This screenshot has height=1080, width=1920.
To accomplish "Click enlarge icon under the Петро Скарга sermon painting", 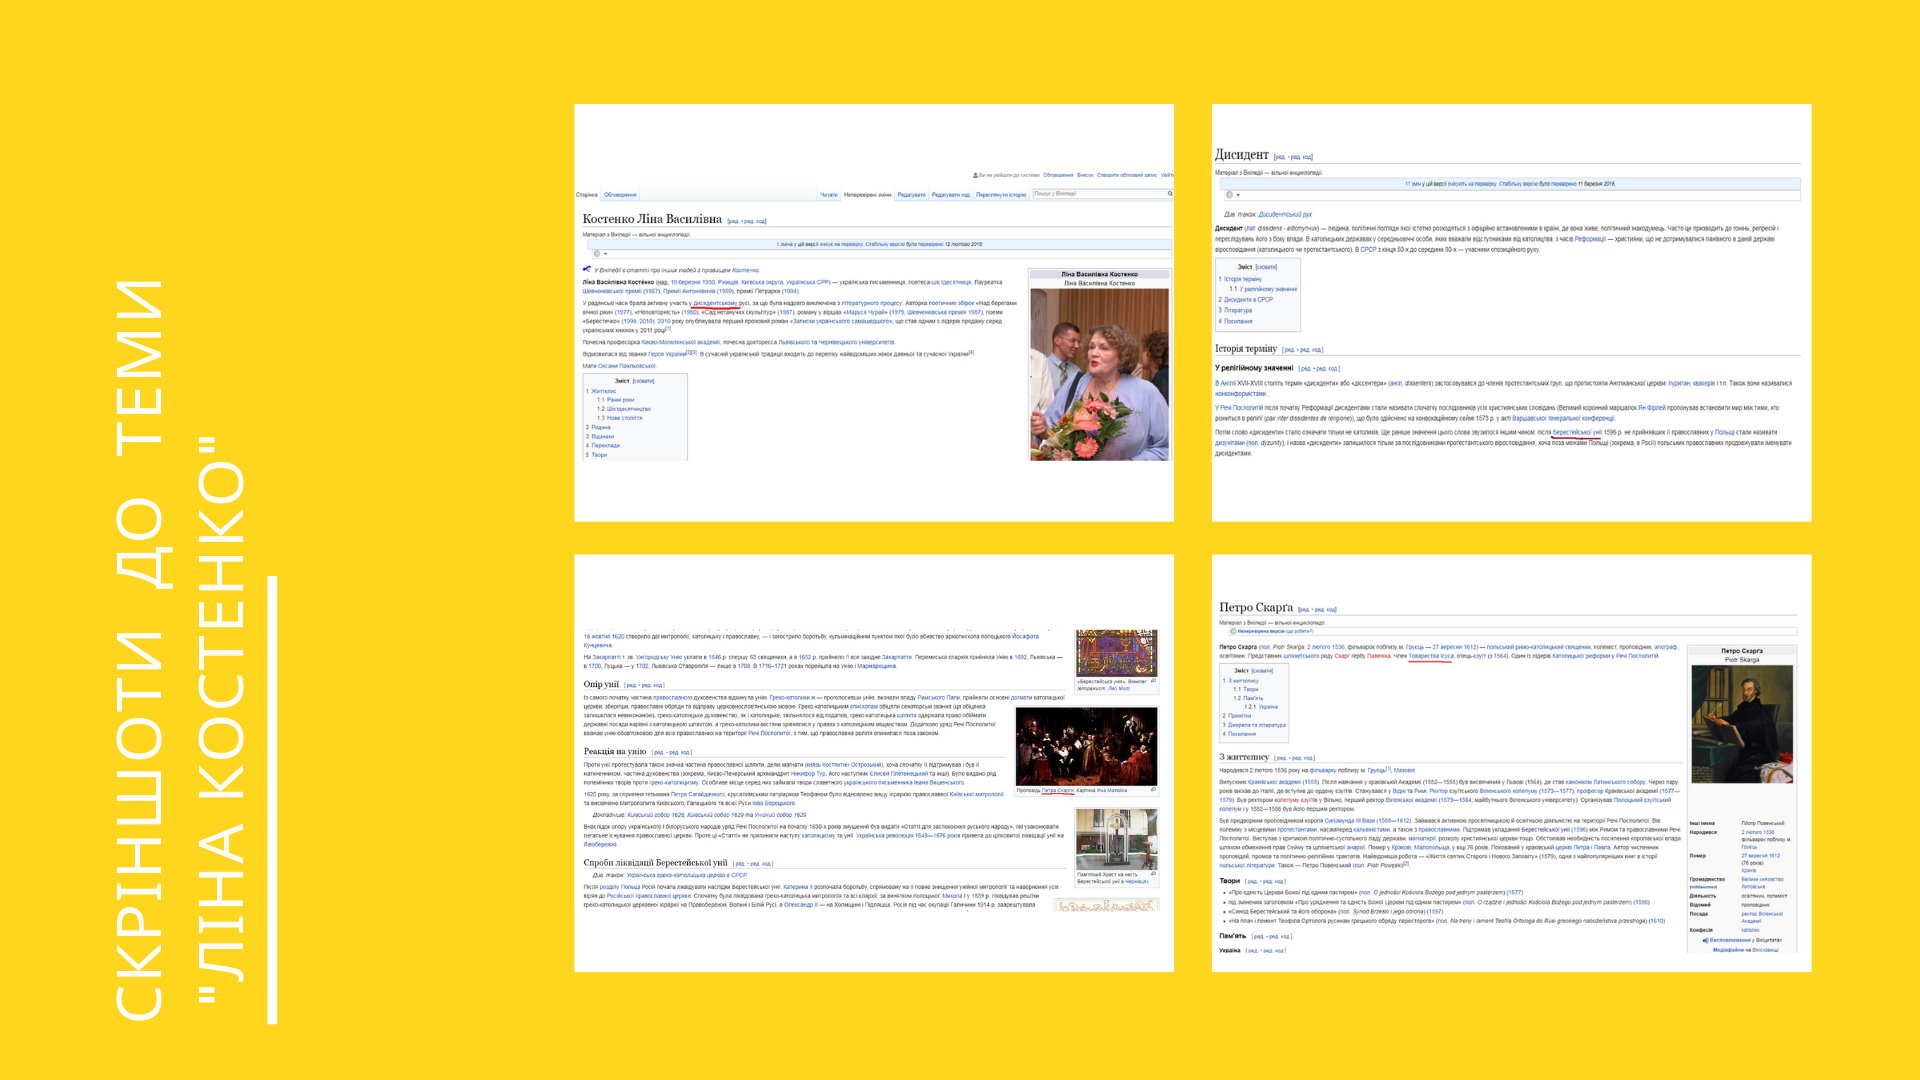I will (x=1153, y=790).
